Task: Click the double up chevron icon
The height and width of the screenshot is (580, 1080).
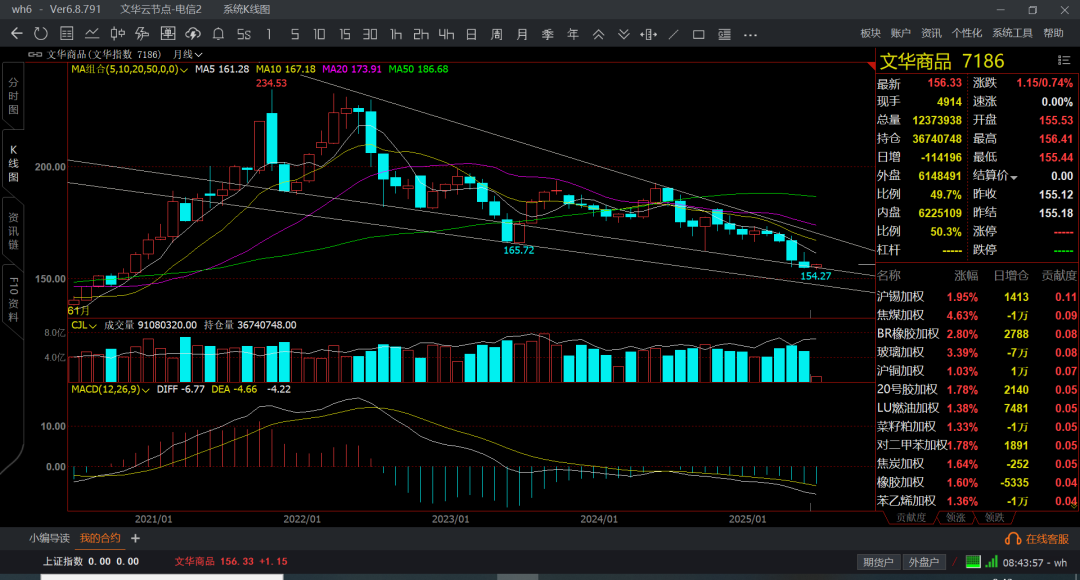Action: click(598, 33)
